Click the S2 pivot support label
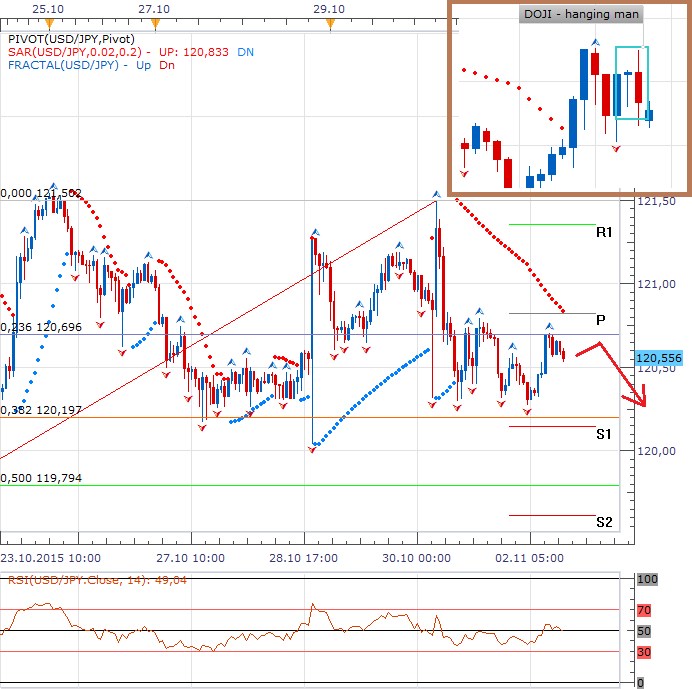Screen dimensions: 692x689 tap(603, 522)
